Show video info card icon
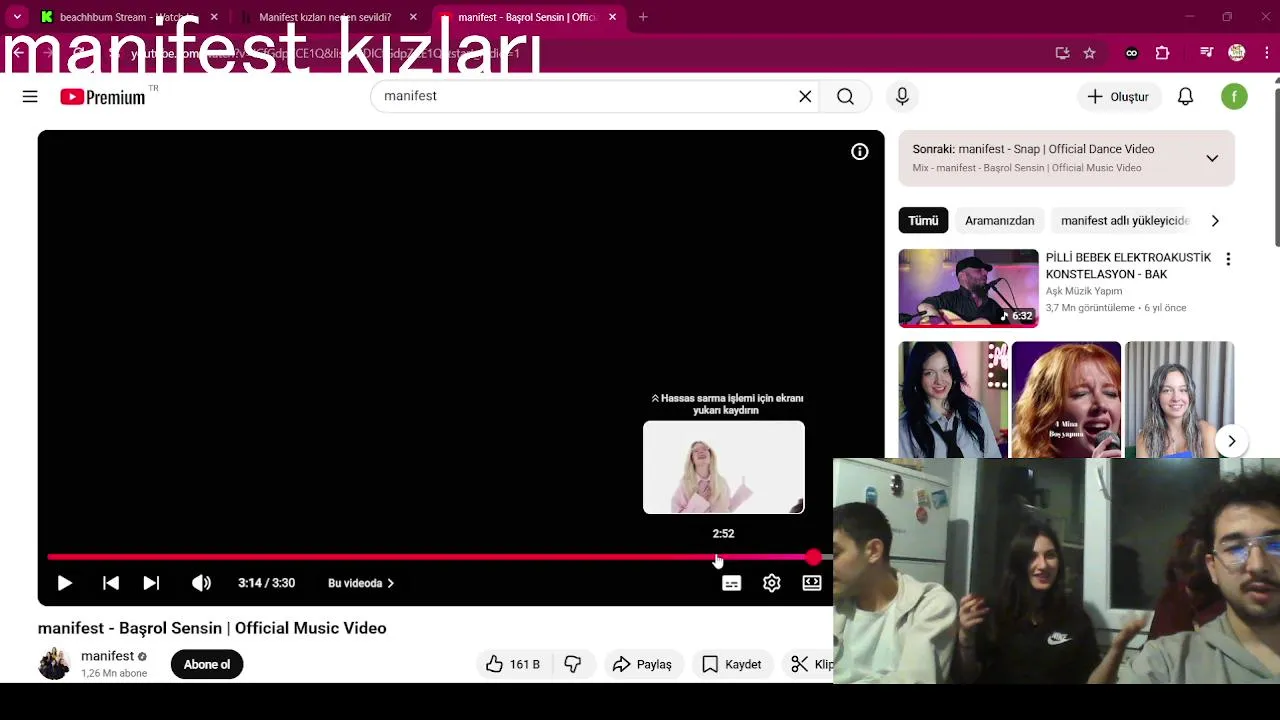Viewport: 1280px width, 720px height. coord(860,152)
